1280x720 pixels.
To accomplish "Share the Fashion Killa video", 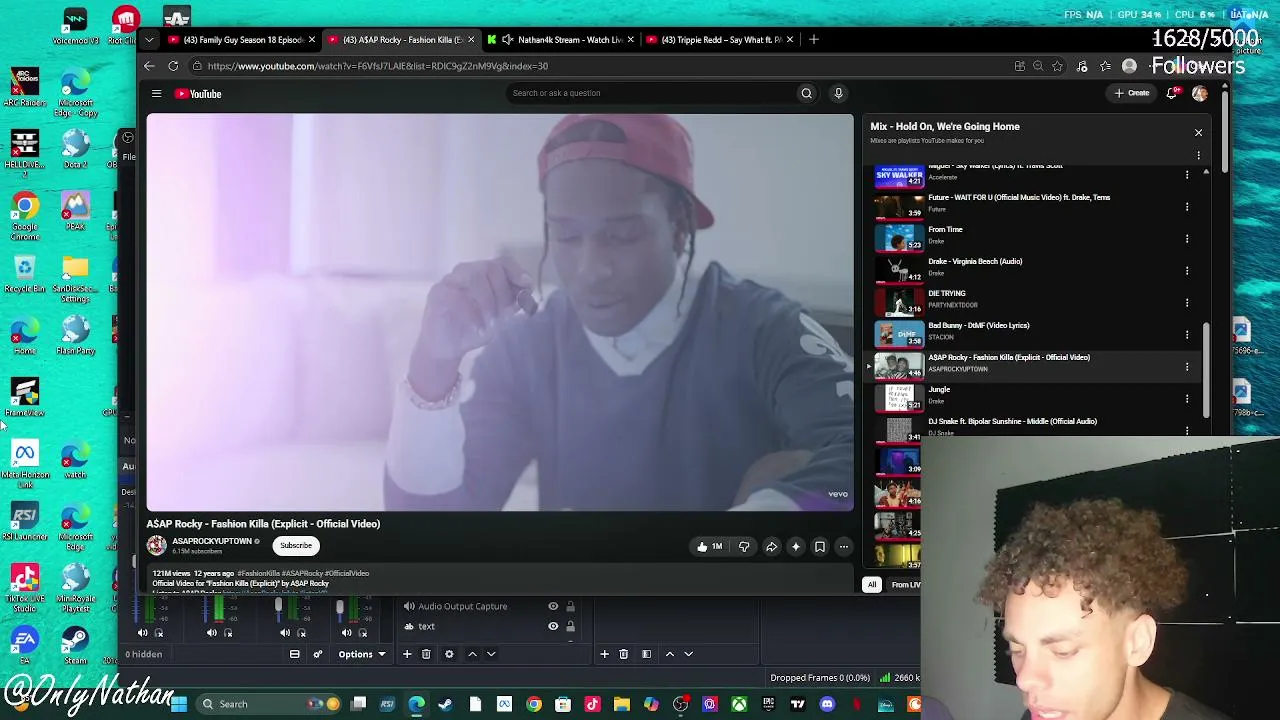I will pyautogui.click(x=771, y=547).
